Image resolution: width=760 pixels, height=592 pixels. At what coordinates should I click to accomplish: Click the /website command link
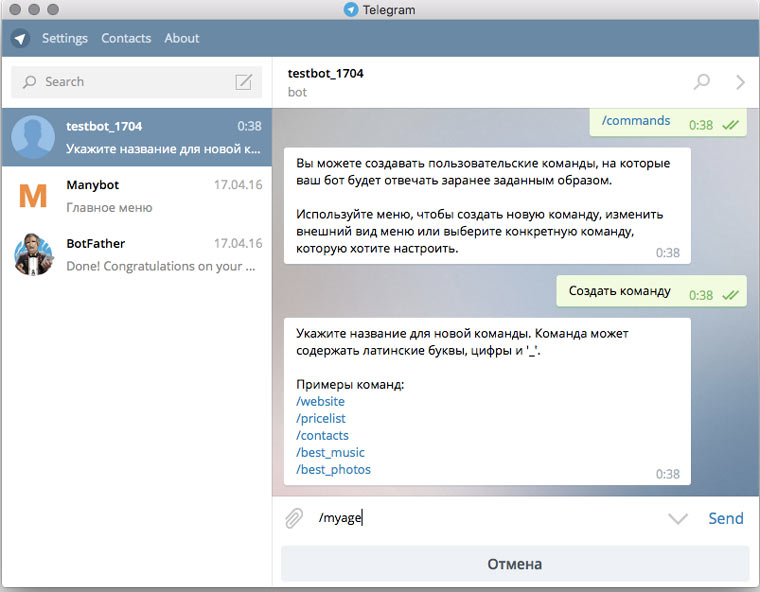coord(320,401)
